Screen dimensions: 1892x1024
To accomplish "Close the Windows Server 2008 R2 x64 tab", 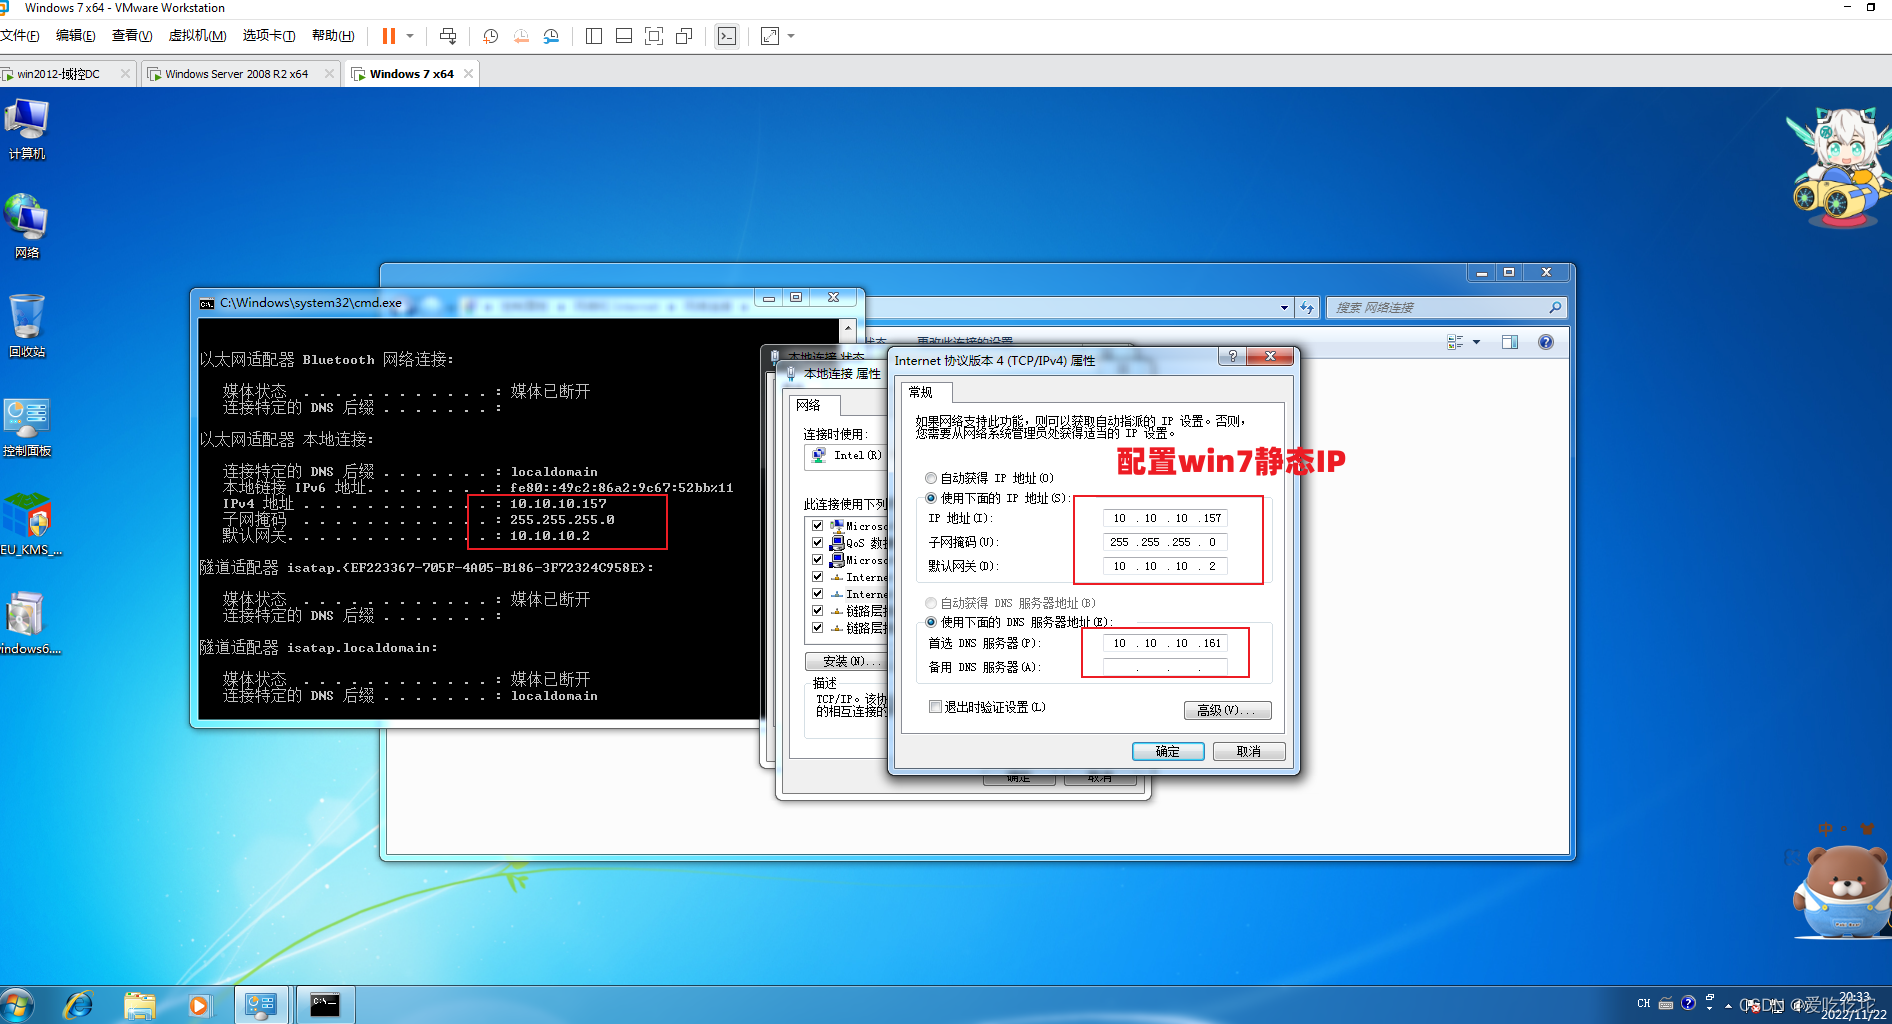I will (329, 74).
